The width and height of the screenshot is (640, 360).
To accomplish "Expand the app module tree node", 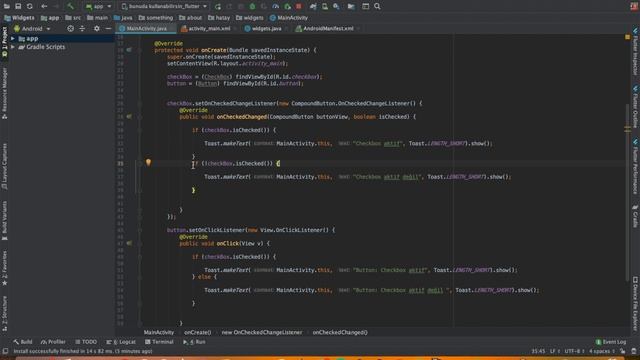I will (13, 38).
